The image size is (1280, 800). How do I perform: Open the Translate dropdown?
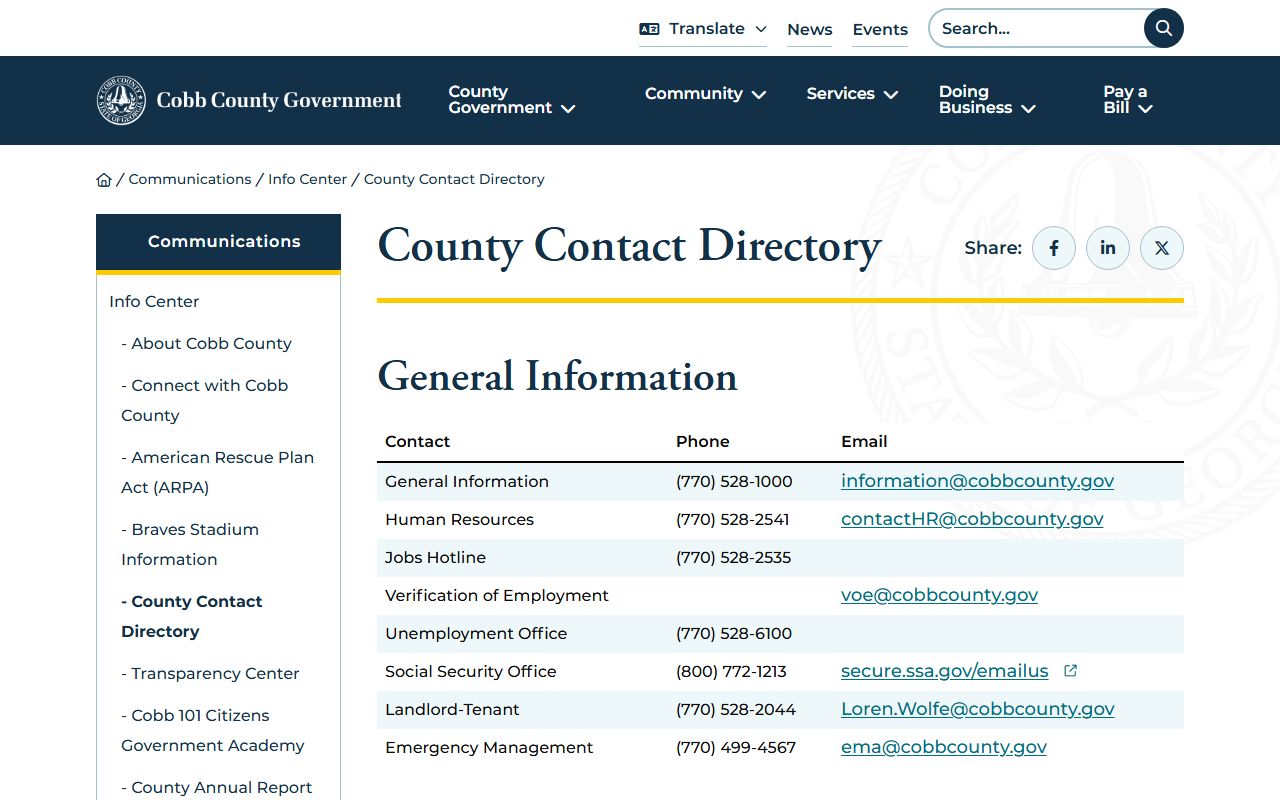pos(703,29)
